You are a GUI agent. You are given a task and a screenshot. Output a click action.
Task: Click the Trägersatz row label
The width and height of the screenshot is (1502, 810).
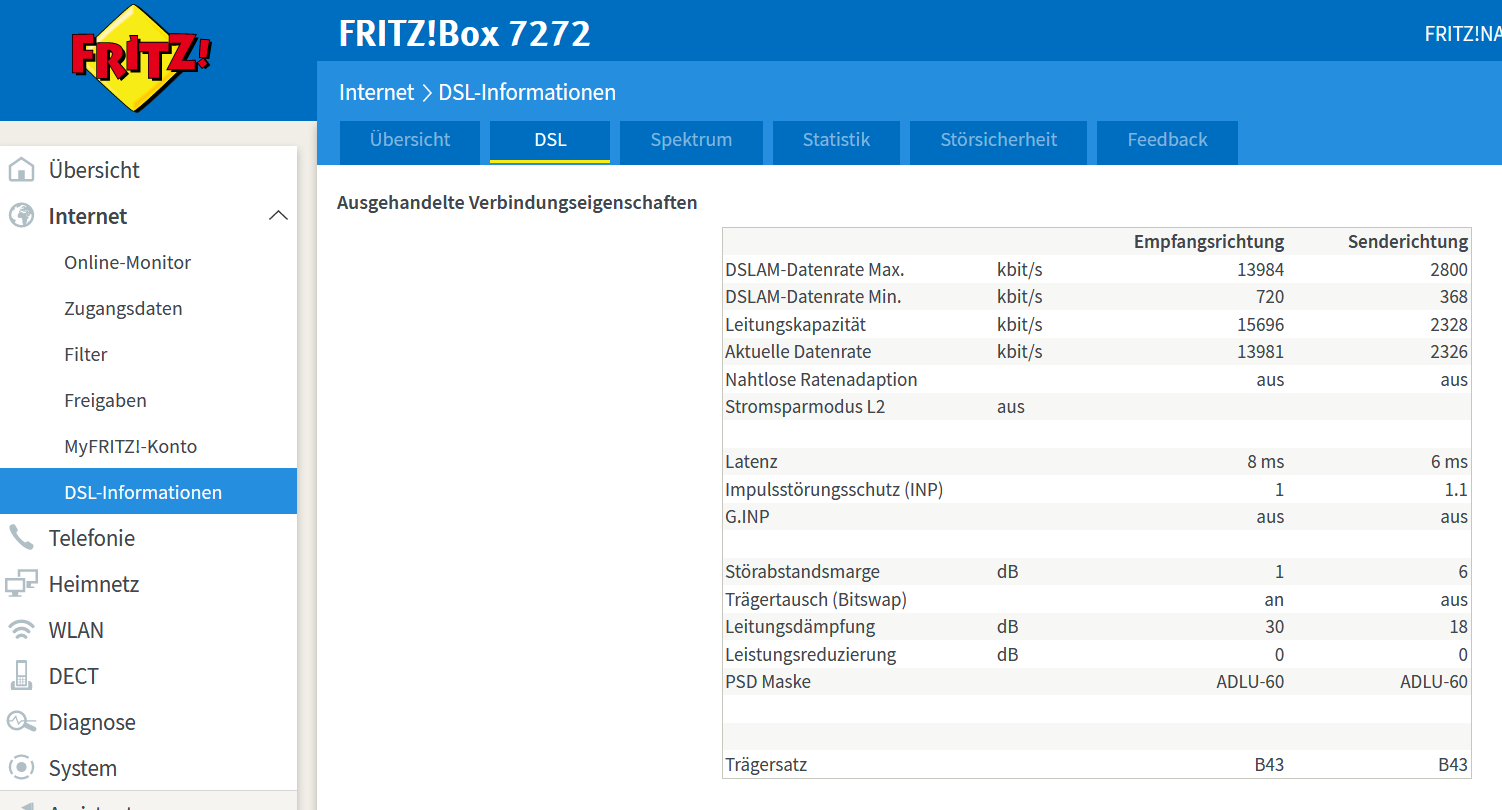[766, 765]
